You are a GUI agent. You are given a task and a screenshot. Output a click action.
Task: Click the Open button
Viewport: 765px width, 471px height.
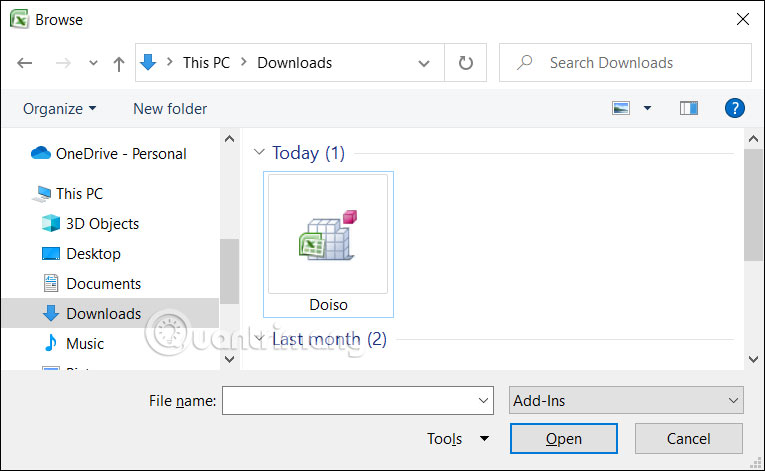(x=563, y=439)
